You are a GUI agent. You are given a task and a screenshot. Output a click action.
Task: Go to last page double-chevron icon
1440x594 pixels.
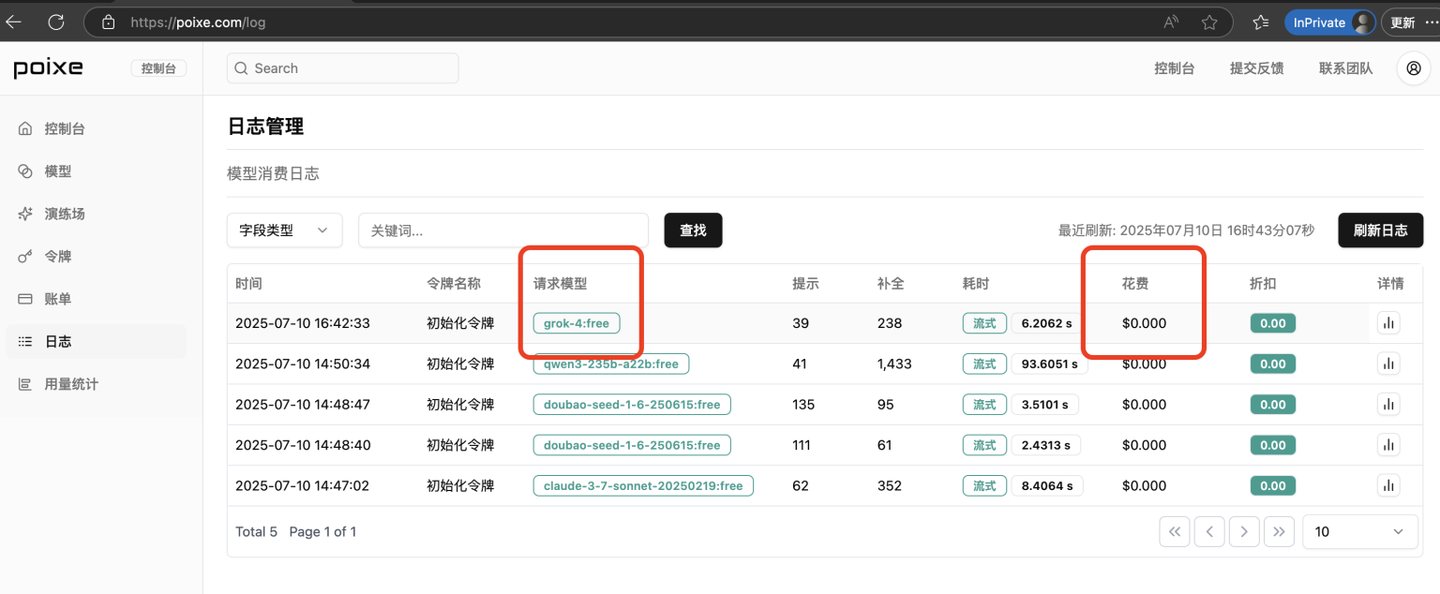point(1279,532)
